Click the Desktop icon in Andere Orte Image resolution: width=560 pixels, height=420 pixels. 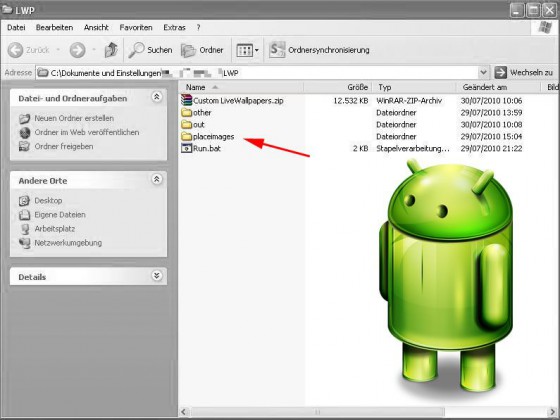click(x=24, y=201)
